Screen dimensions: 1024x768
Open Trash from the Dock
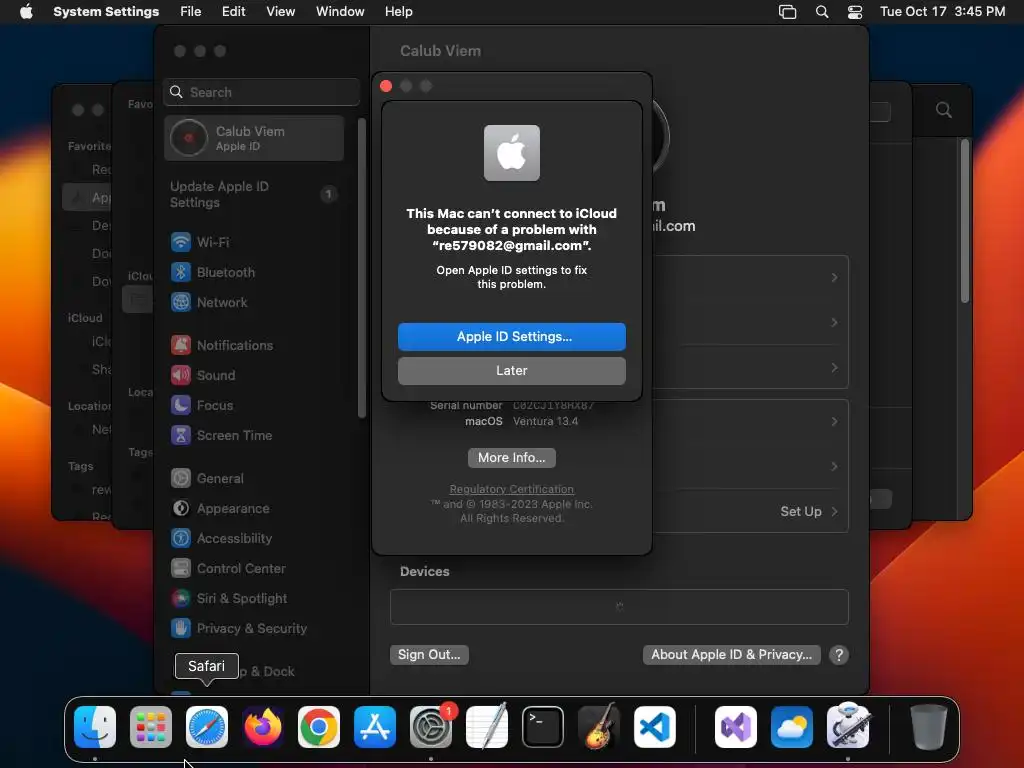pos(928,727)
